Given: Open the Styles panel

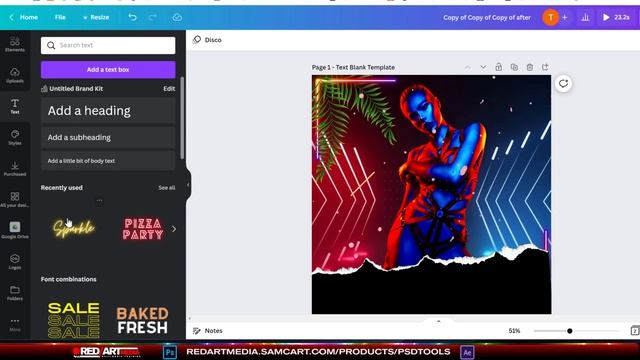Looking at the screenshot, I should click(15, 138).
